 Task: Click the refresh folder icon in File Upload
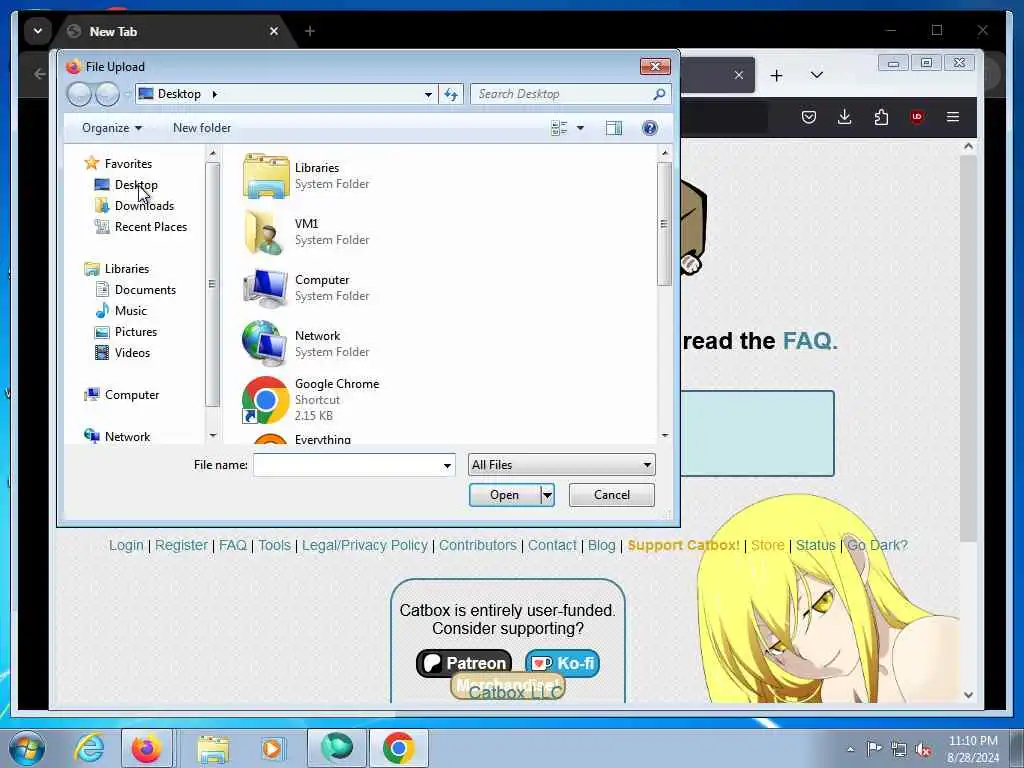click(451, 94)
